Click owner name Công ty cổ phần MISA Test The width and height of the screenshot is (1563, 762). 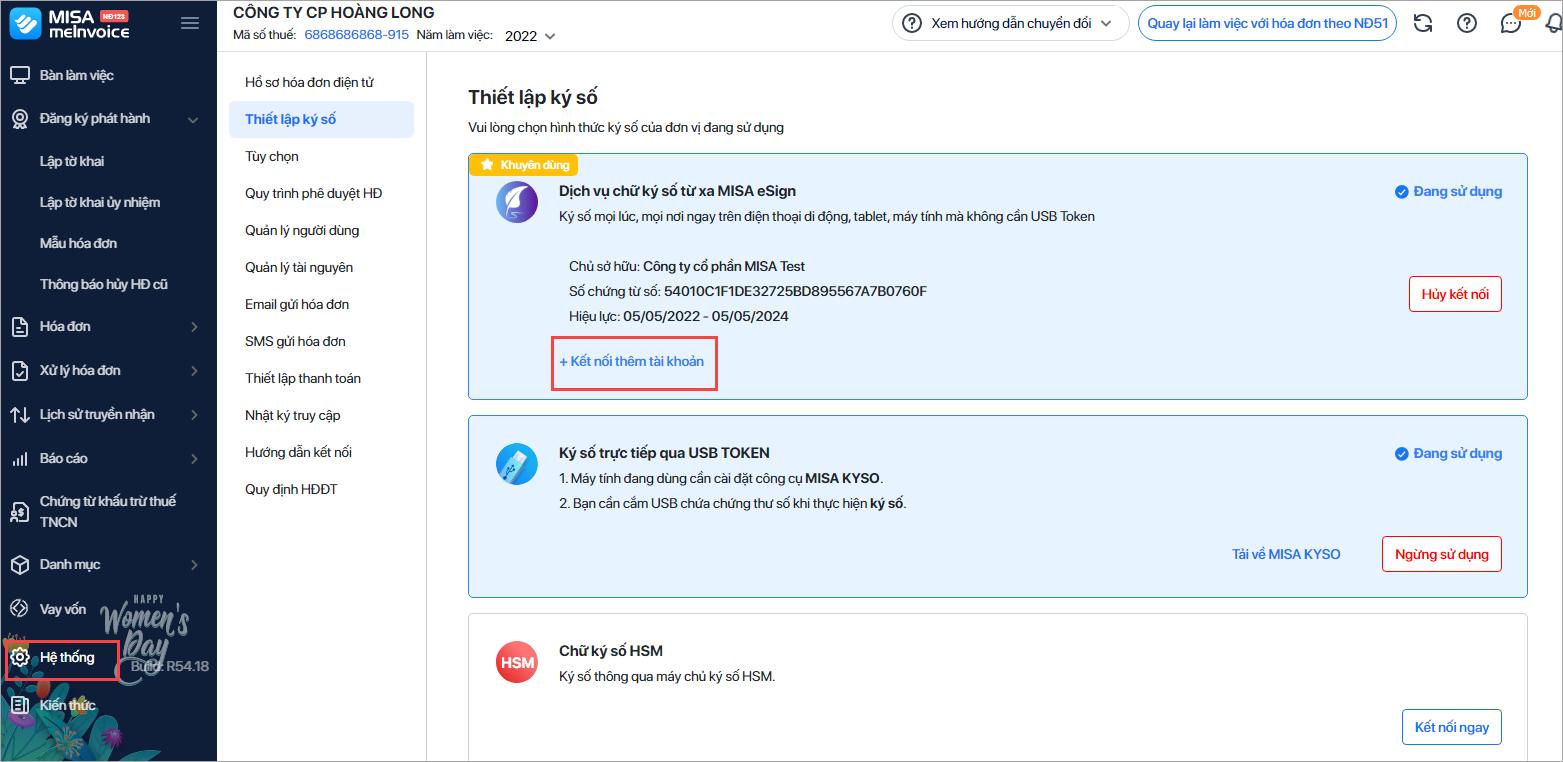(x=724, y=267)
